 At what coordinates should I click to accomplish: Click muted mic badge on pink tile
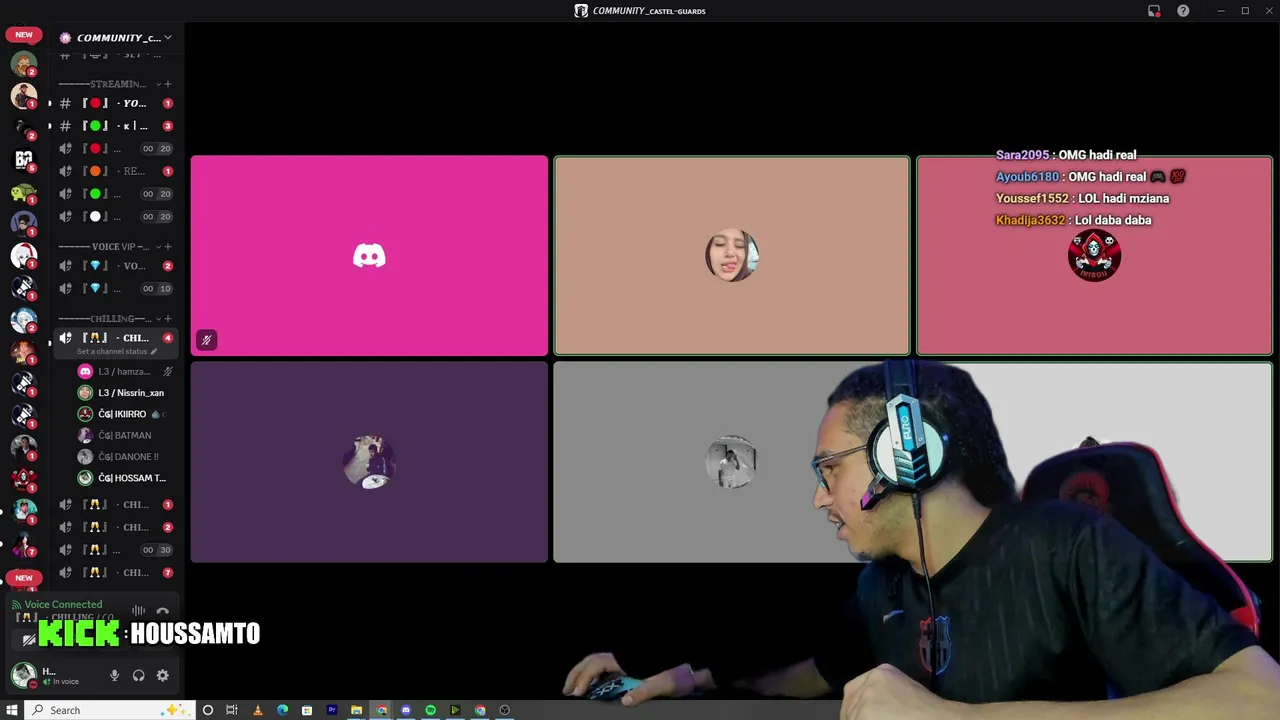[x=206, y=340]
